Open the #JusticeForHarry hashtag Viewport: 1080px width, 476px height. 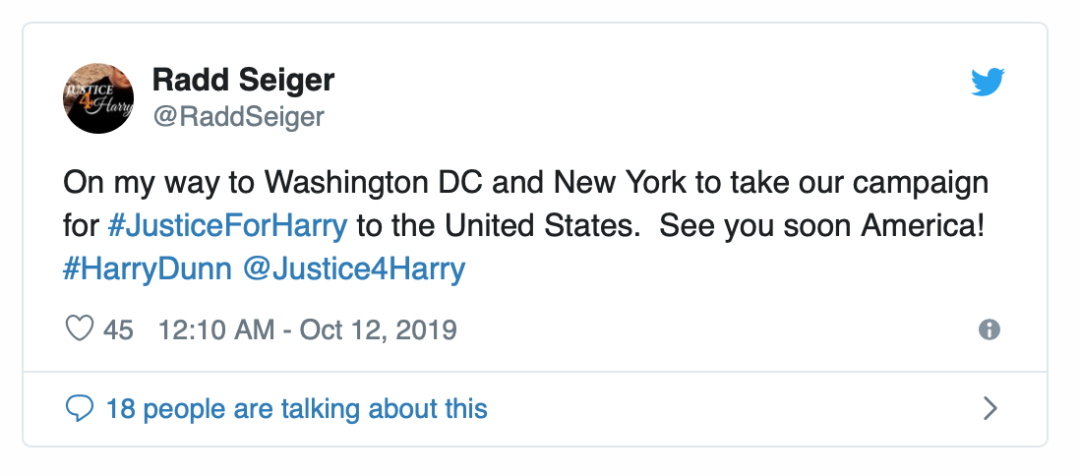pyautogui.click(x=228, y=225)
